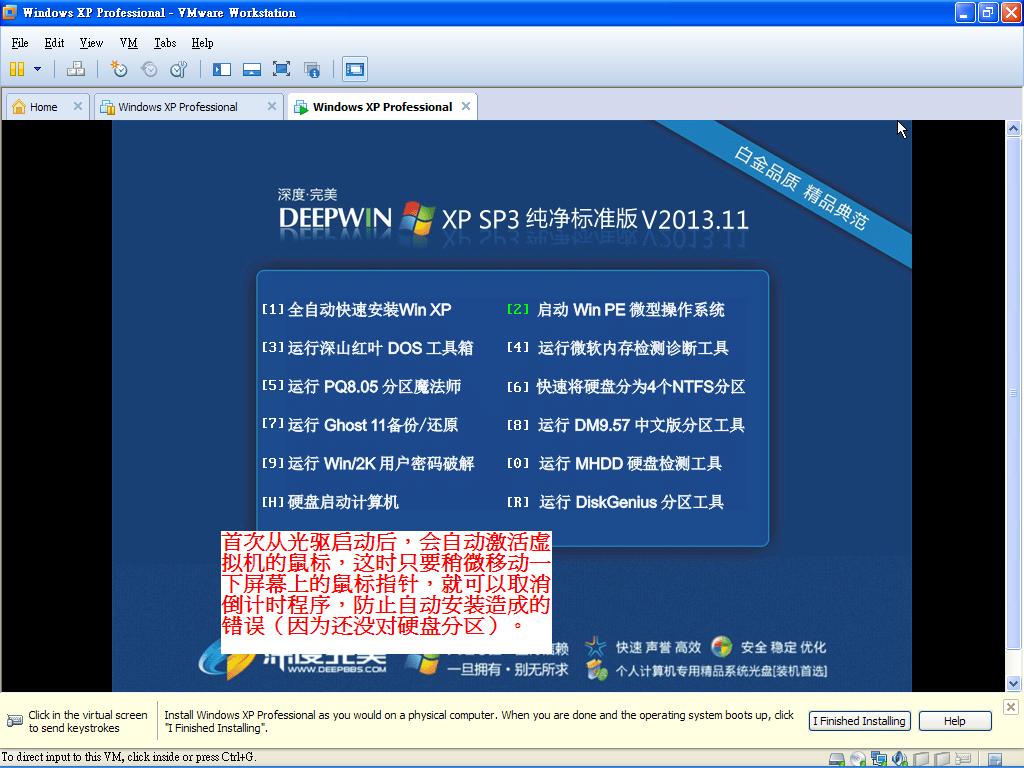This screenshot has width=1024, height=768.
Task: Choose option [8] run DM9.57 partition tool
Action: point(626,425)
